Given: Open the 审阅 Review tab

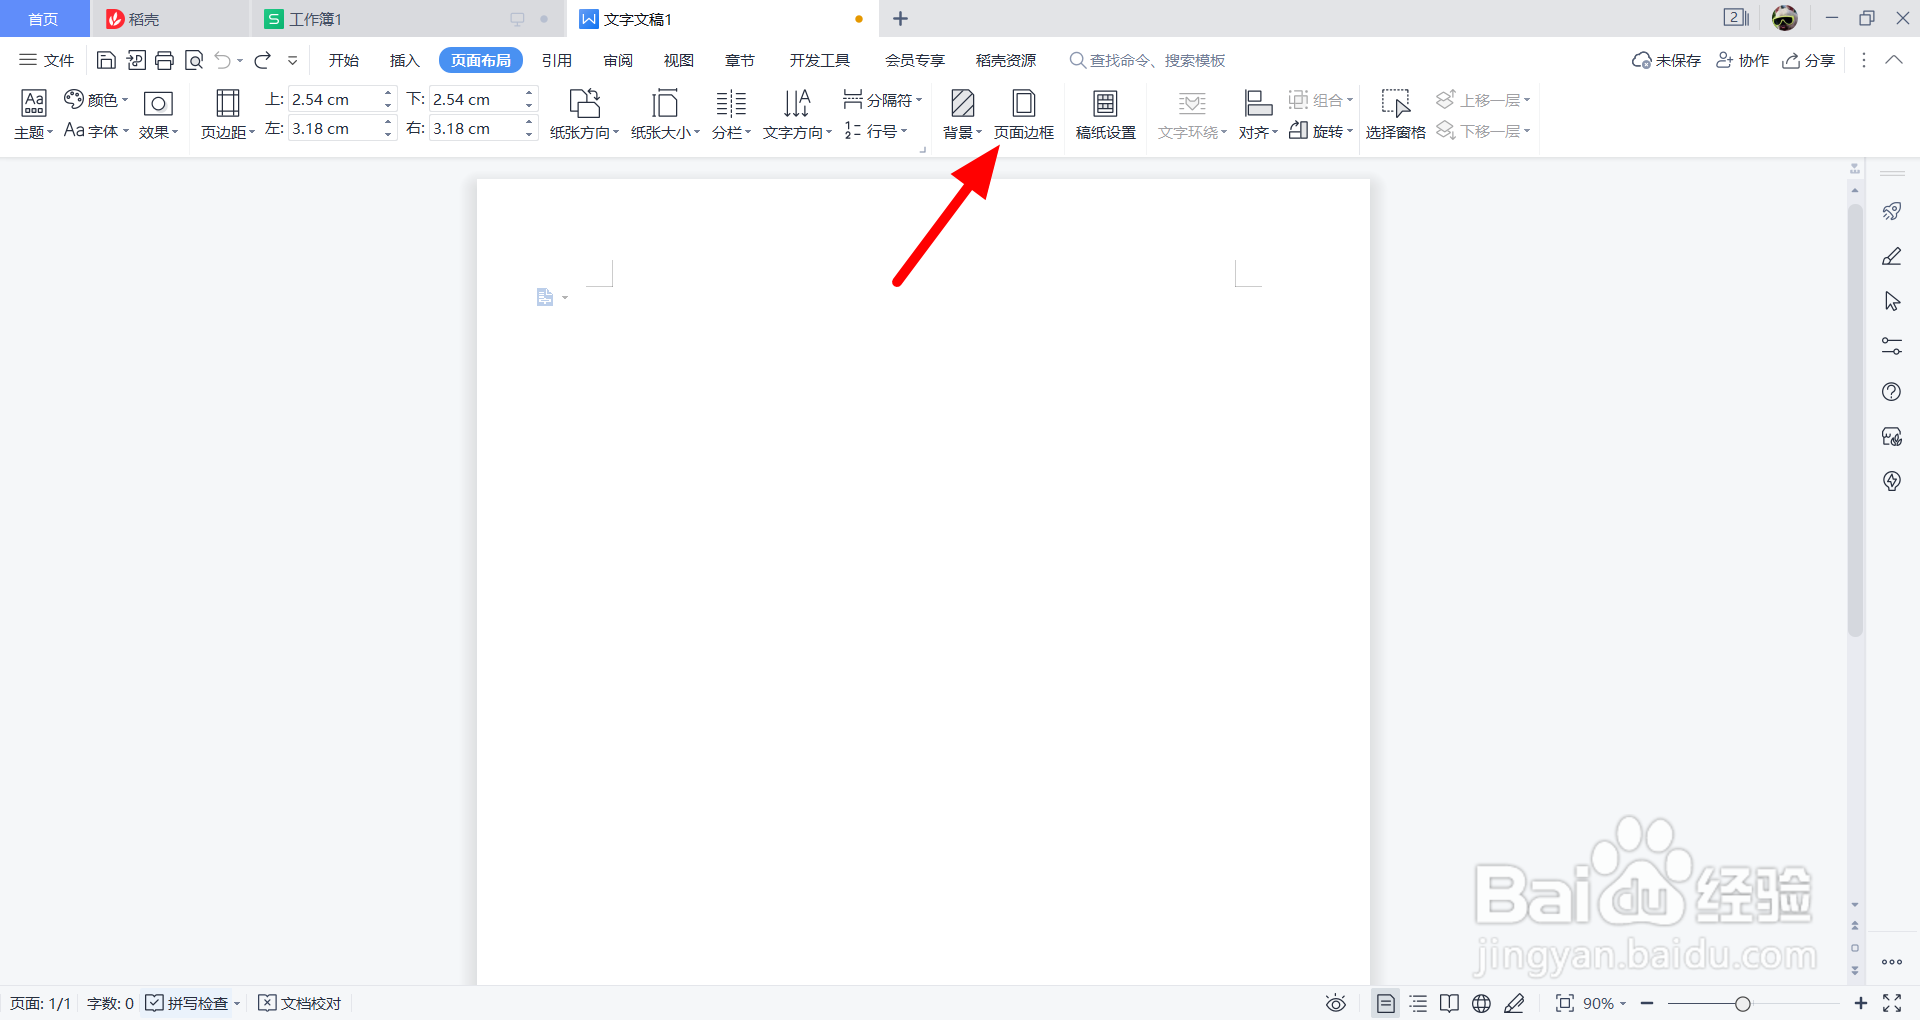Looking at the screenshot, I should coord(618,60).
